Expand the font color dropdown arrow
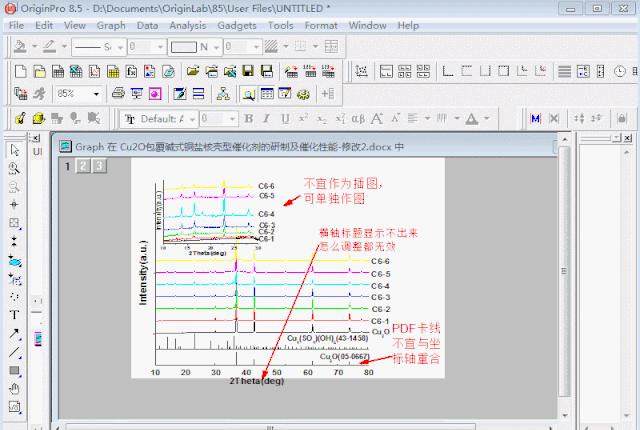This screenshot has width=640, height=430. 487,119
